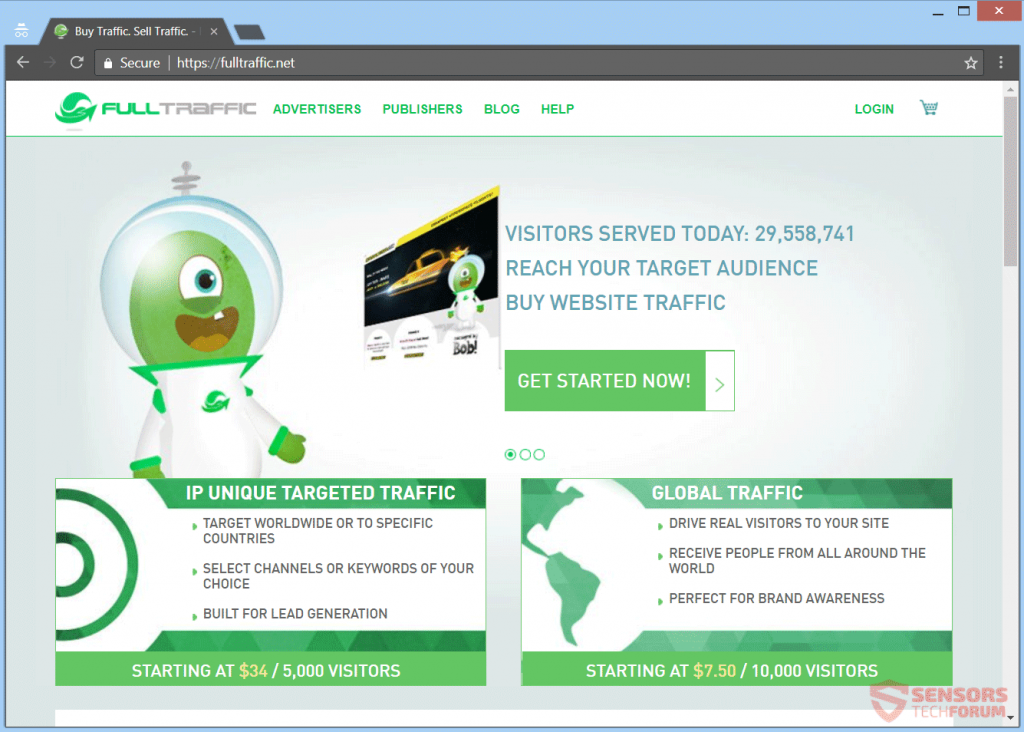Image resolution: width=1024 pixels, height=732 pixels.
Task: Open the shopping cart icon
Action: pos(928,107)
